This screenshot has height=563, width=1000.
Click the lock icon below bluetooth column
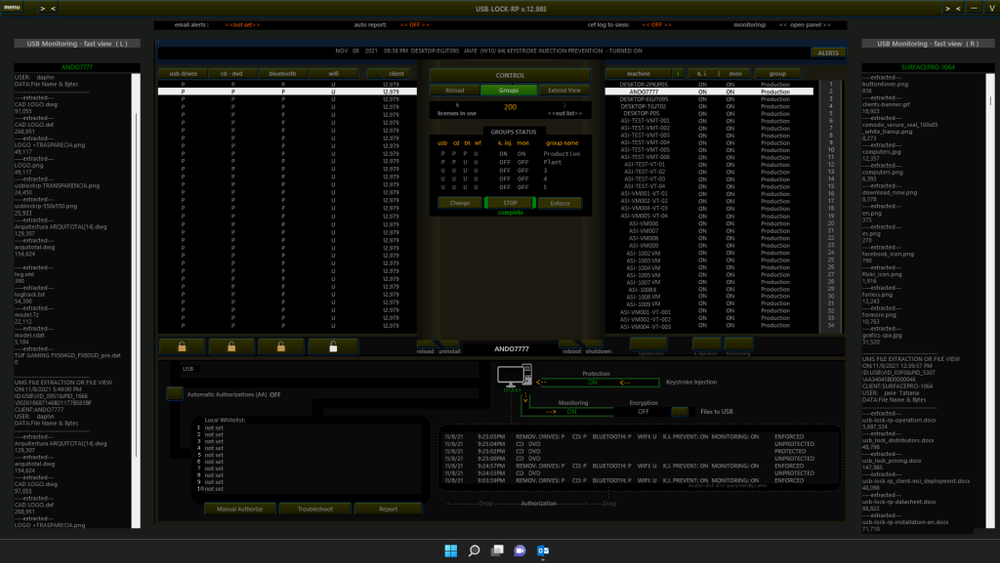[x=281, y=346]
